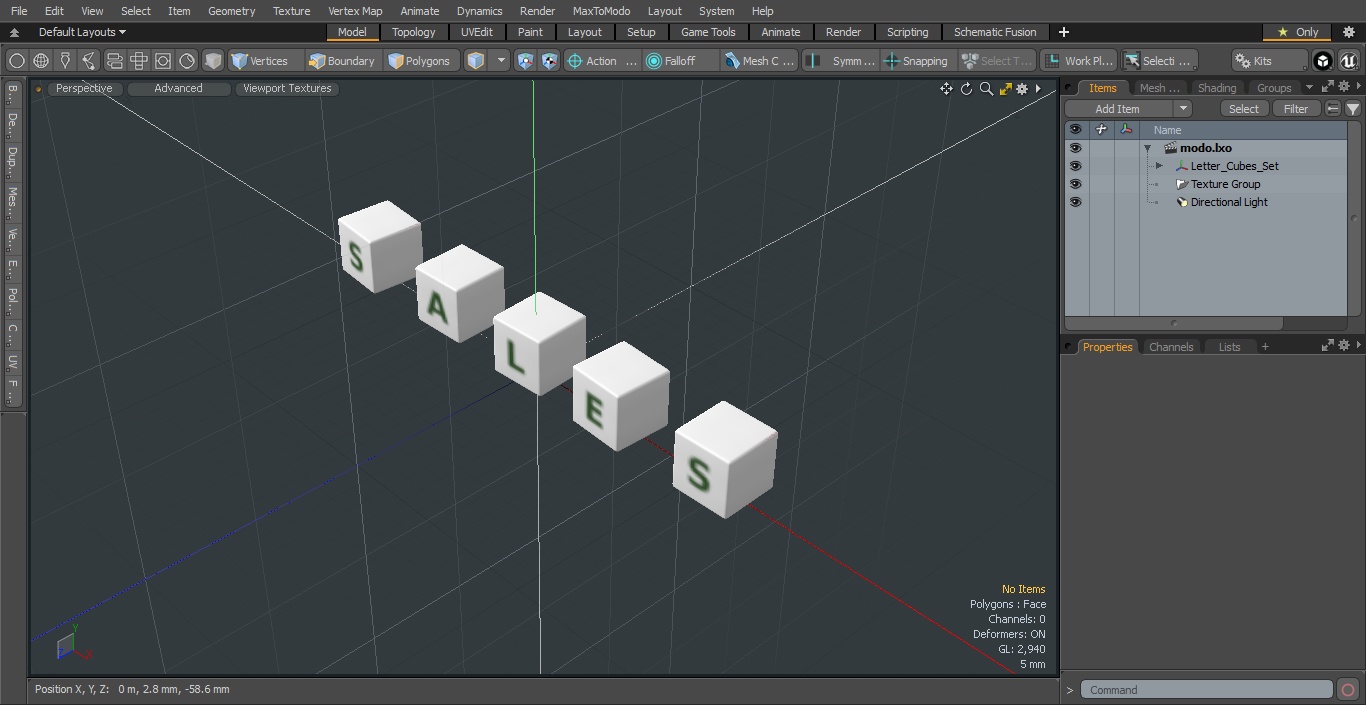
Task: Open the Items panel gear settings icon
Action: pyautogui.click(x=1344, y=87)
